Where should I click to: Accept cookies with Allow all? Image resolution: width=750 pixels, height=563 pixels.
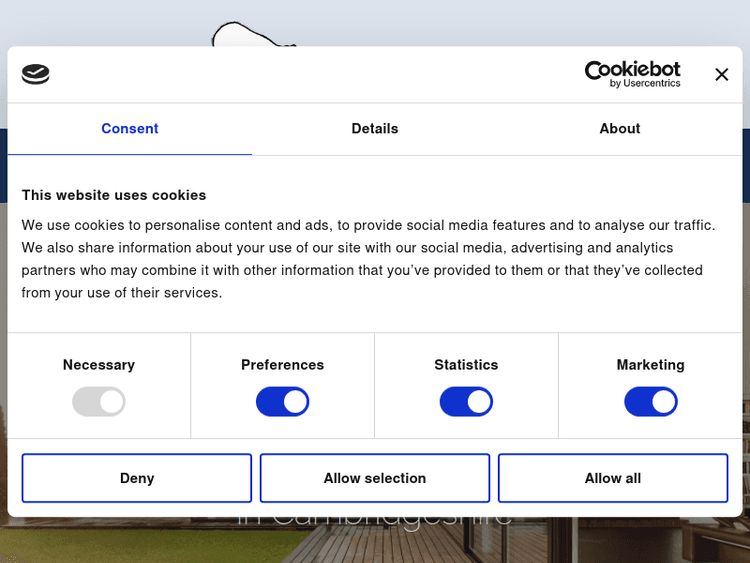pyautogui.click(x=613, y=478)
